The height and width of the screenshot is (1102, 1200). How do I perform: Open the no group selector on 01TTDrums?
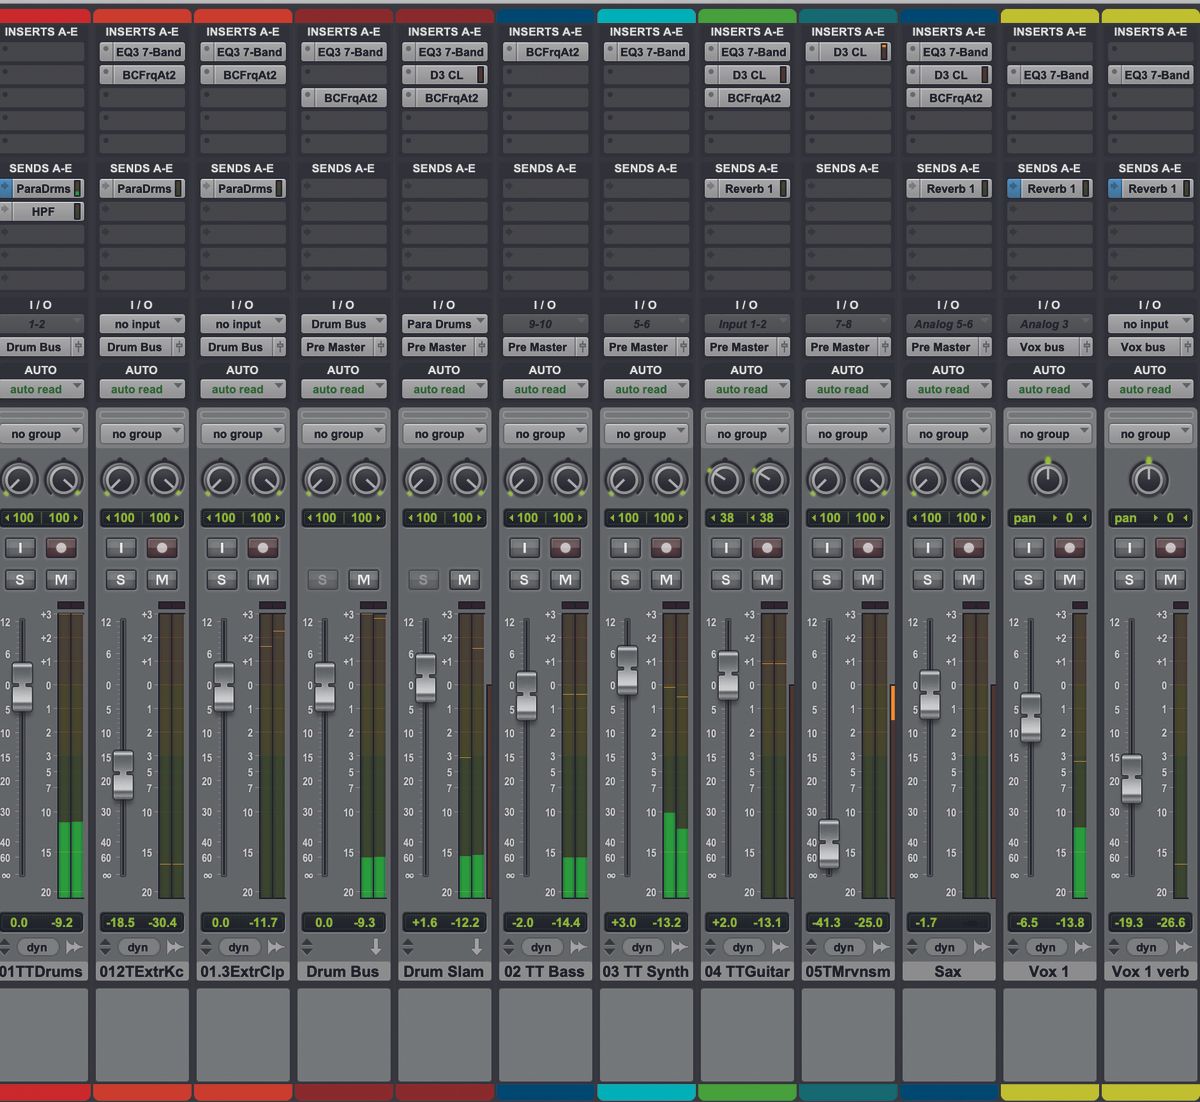[42, 433]
